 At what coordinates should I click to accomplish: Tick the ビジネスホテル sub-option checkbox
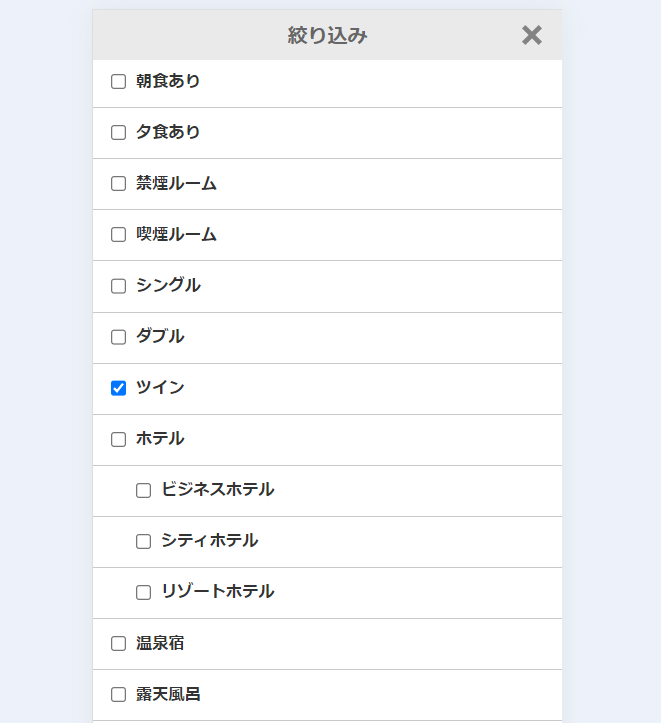[x=143, y=491]
